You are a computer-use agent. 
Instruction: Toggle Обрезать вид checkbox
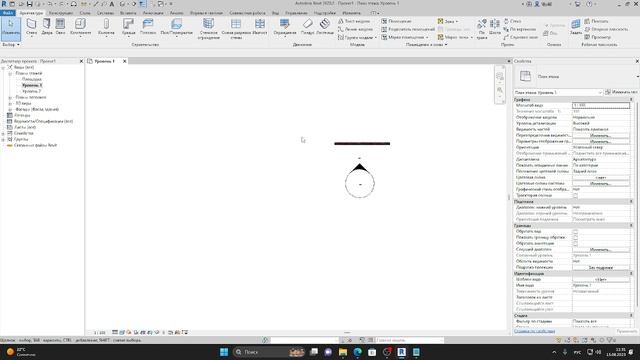click(x=576, y=231)
